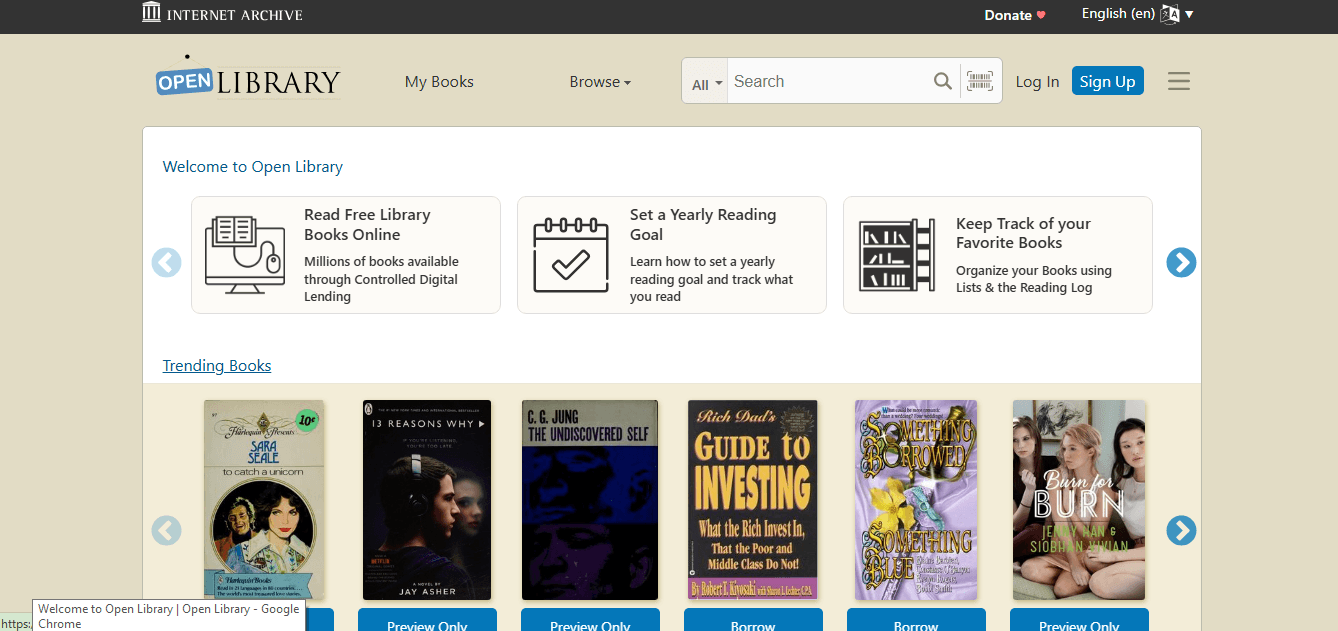
Task: Click the magnifying glass search icon
Action: click(x=943, y=81)
